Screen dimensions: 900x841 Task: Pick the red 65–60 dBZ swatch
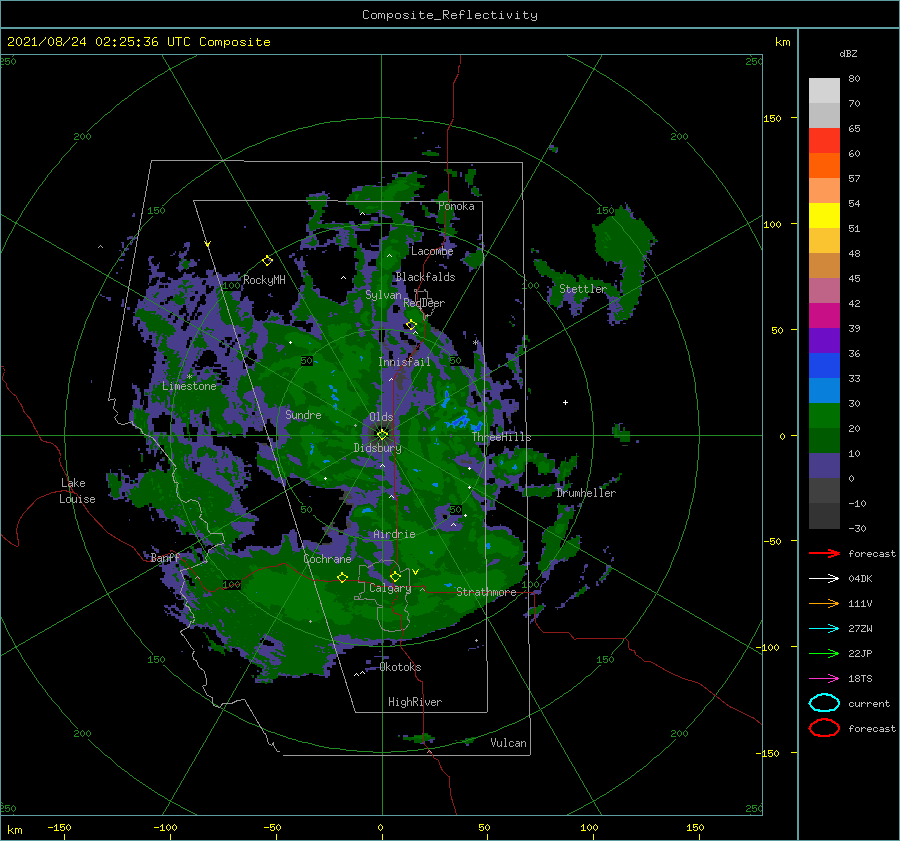click(824, 141)
